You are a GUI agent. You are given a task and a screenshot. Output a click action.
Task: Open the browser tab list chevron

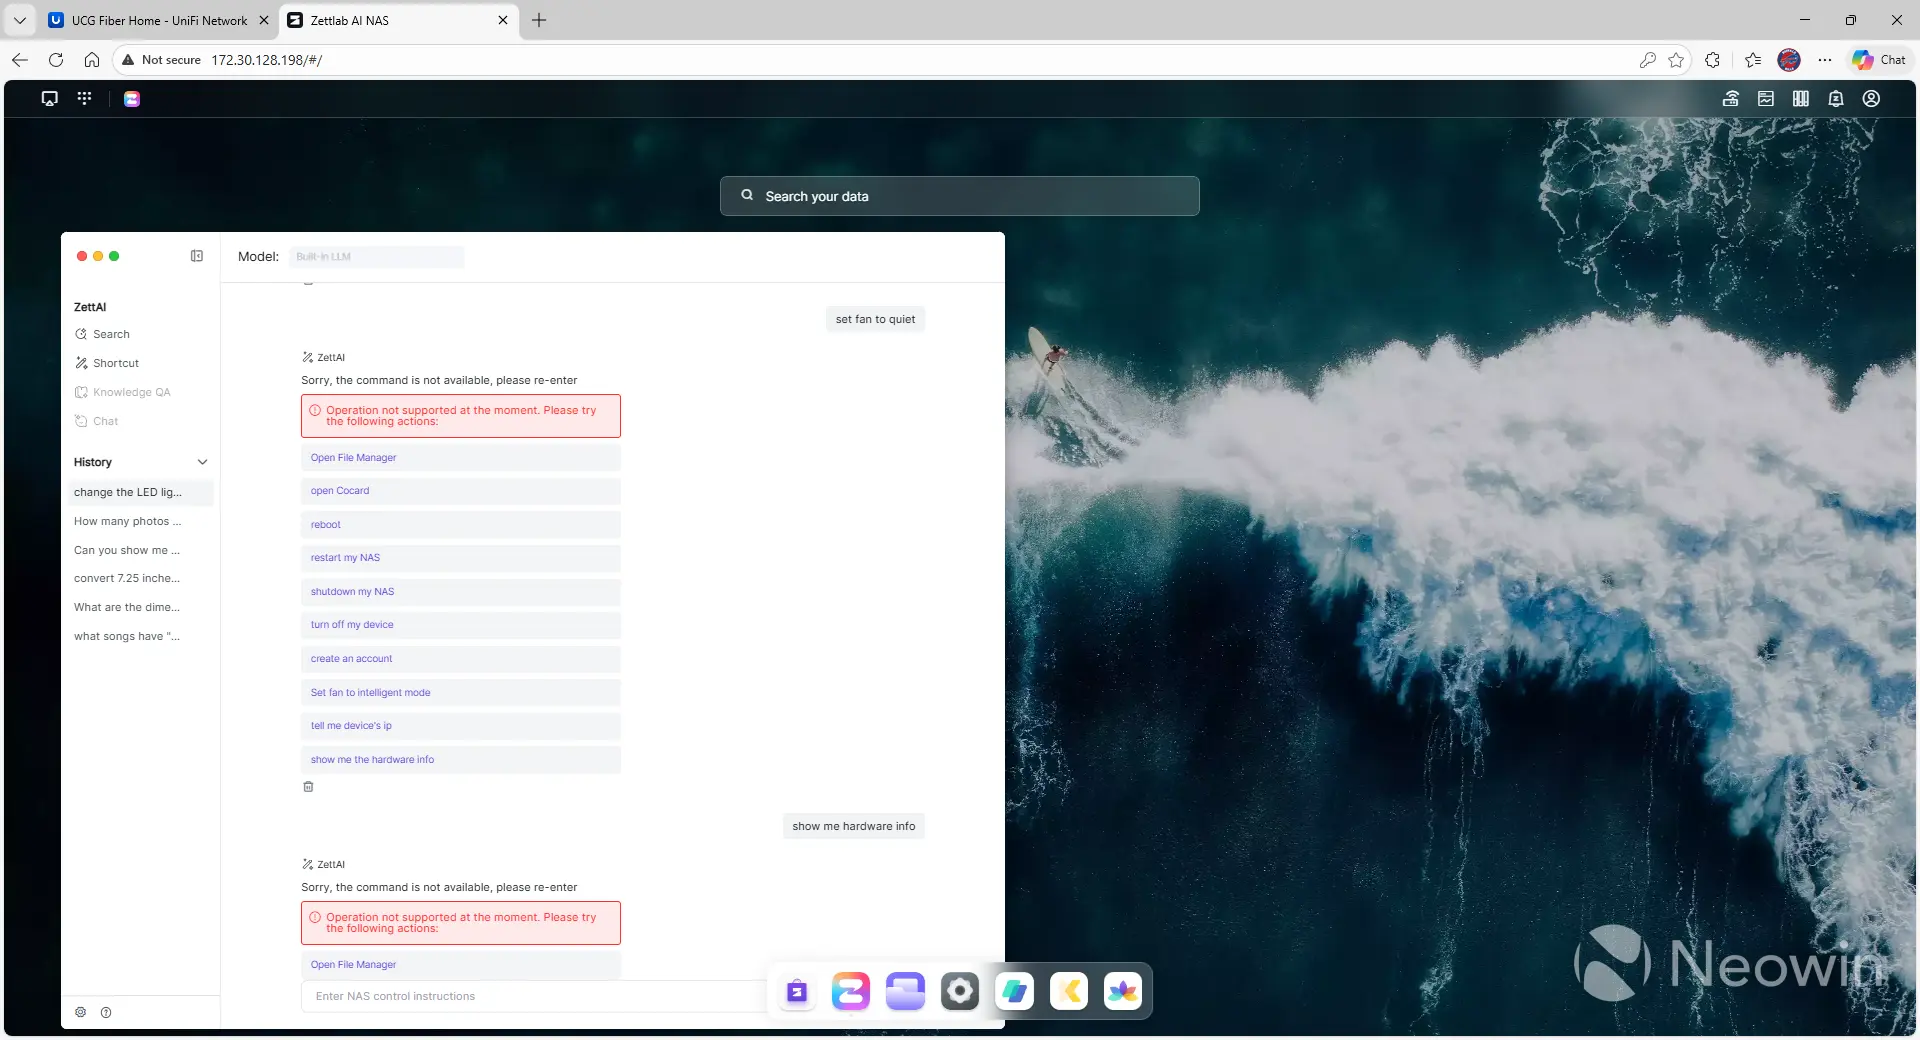(x=20, y=20)
